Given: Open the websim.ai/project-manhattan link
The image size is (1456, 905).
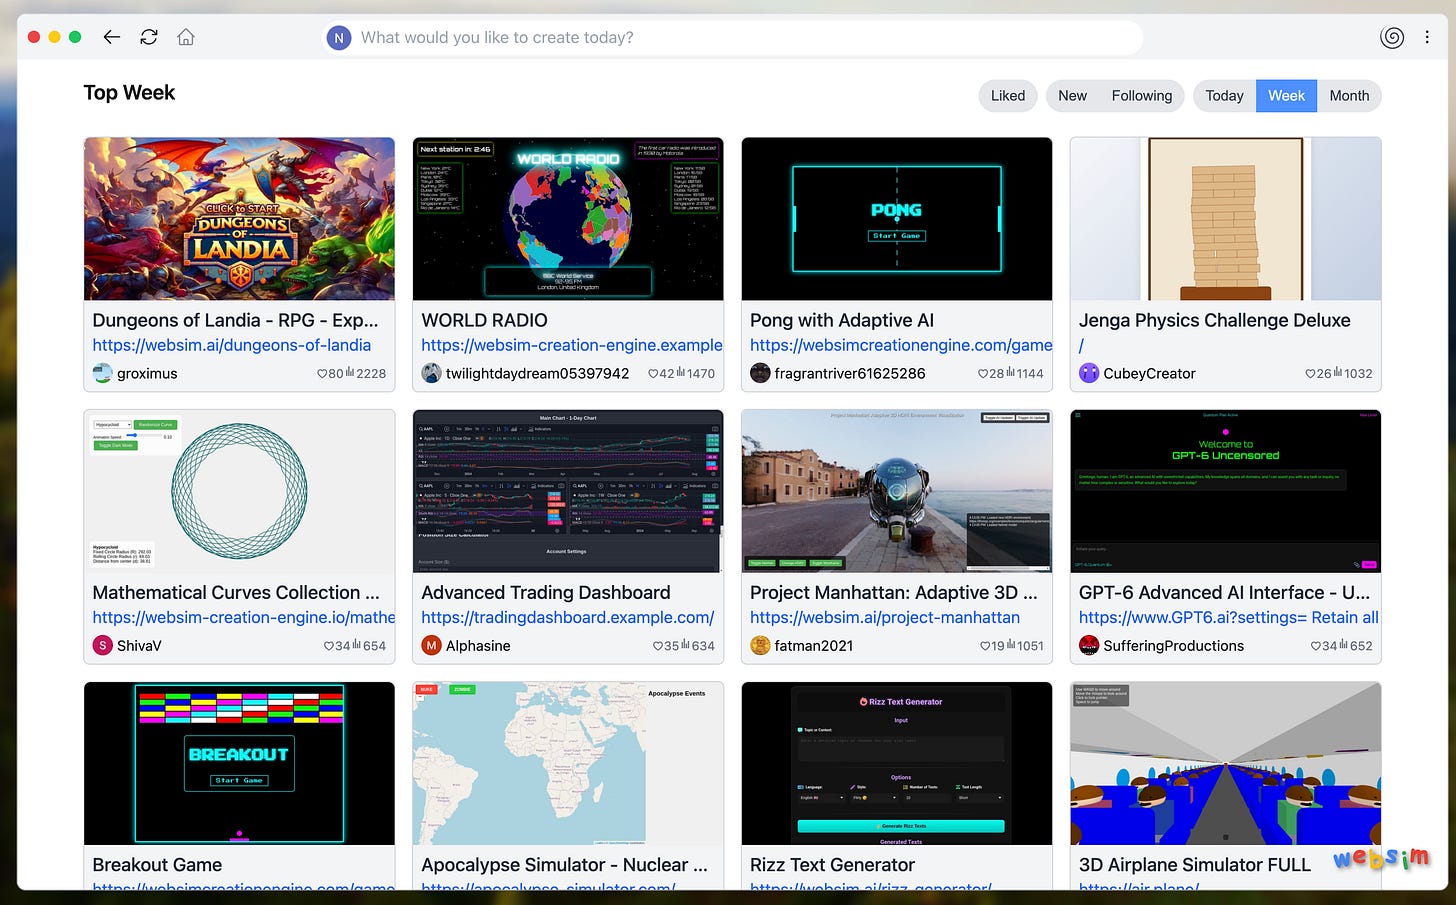Looking at the screenshot, I should 885,617.
